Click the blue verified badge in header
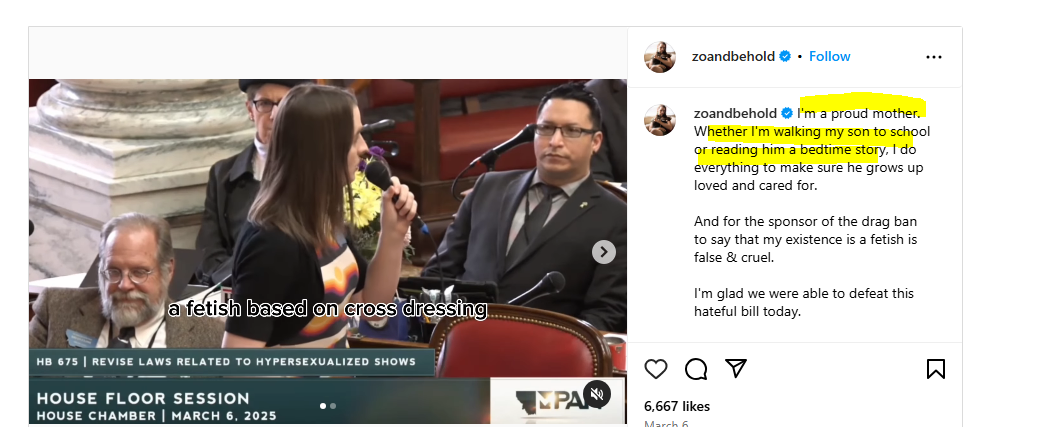 (785, 56)
